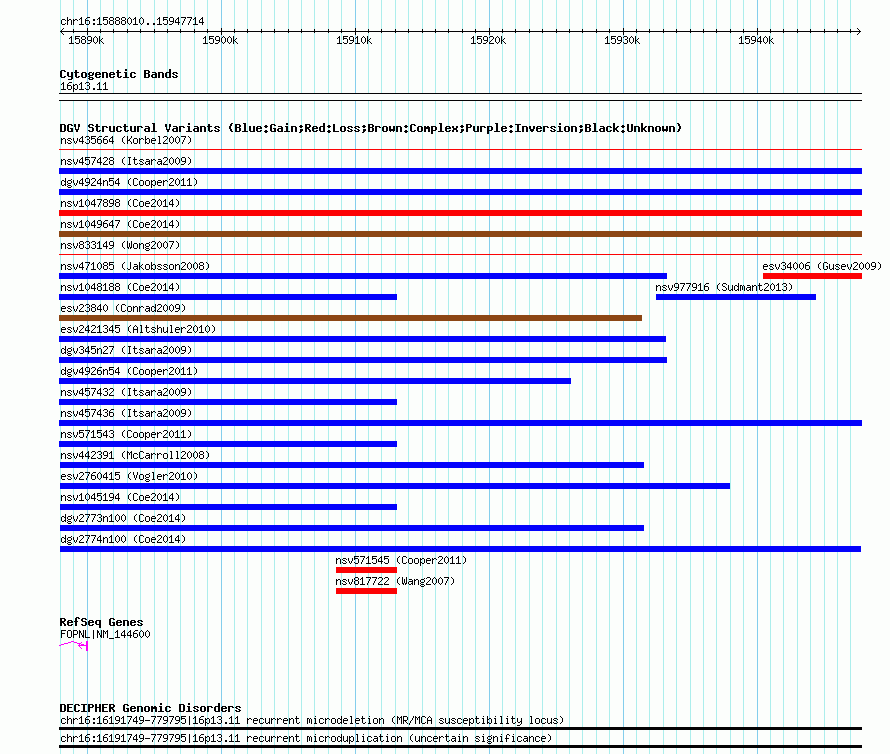Click the blue bar of nsv457432

click(x=228, y=402)
